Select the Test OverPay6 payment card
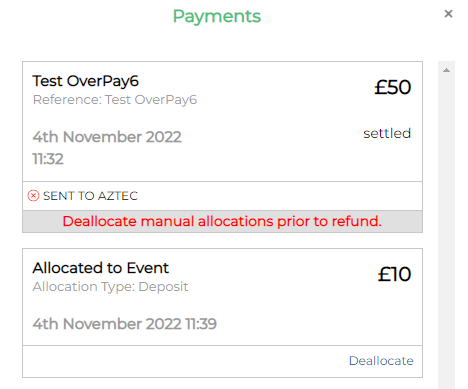The image size is (468, 389). (222, 122)
